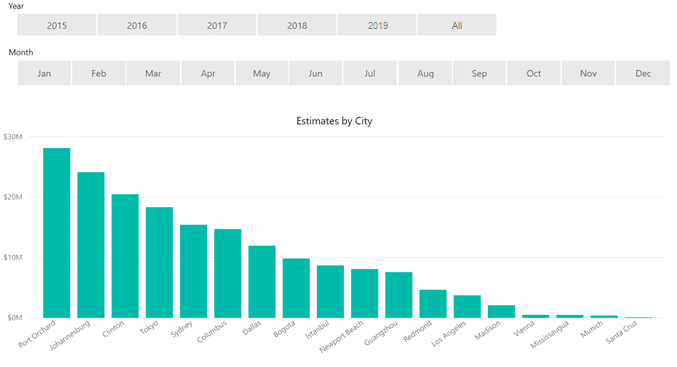Select the 2015 year slicer button
The height and width of the screenshot is (367, 677).
pyautogui.click(x=57, y=25)
